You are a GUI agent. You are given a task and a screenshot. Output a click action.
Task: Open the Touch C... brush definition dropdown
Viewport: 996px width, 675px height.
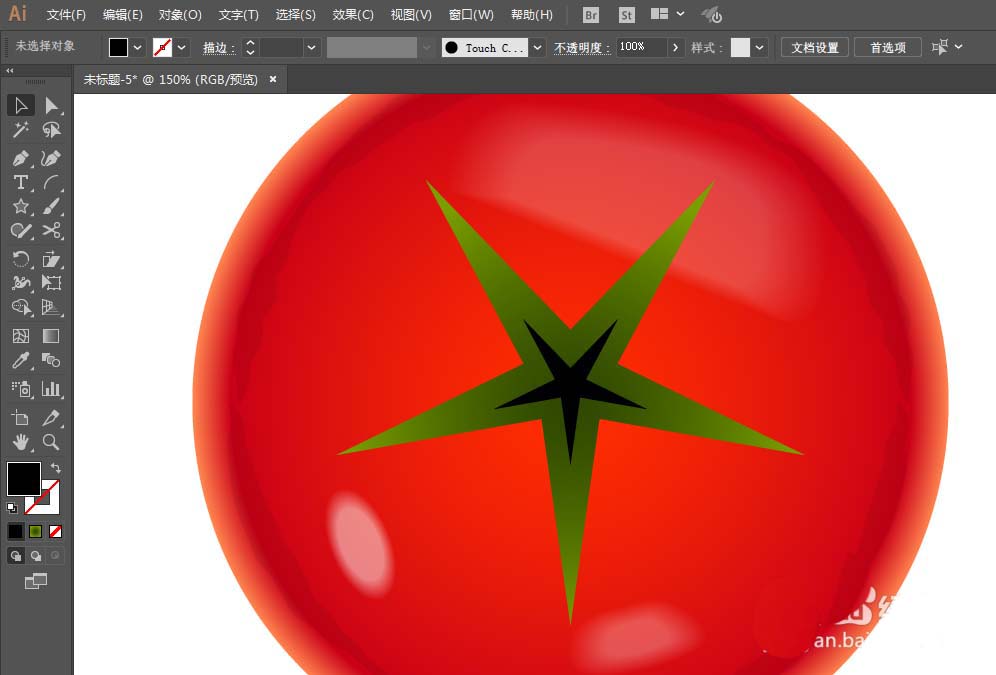537,48
